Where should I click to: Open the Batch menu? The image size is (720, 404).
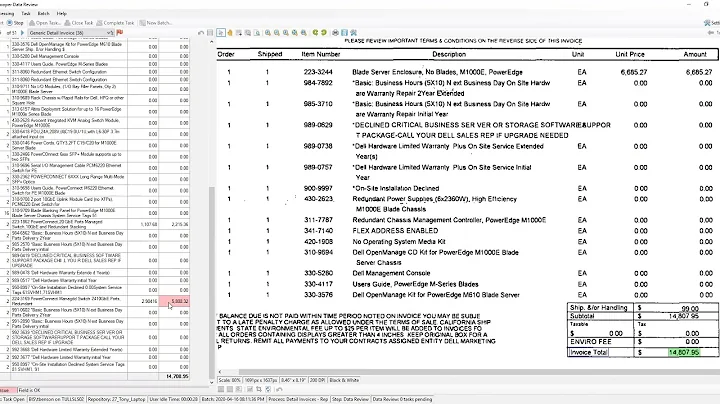tap(43, 13)
